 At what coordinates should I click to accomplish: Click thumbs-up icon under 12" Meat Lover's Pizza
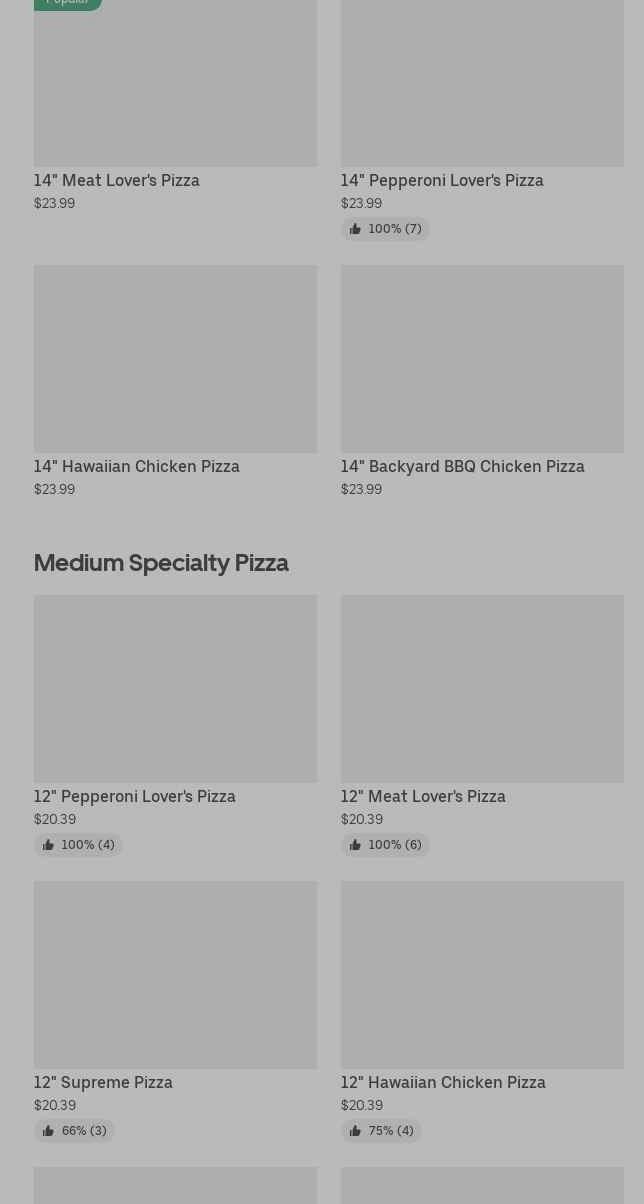click(355, 845)
